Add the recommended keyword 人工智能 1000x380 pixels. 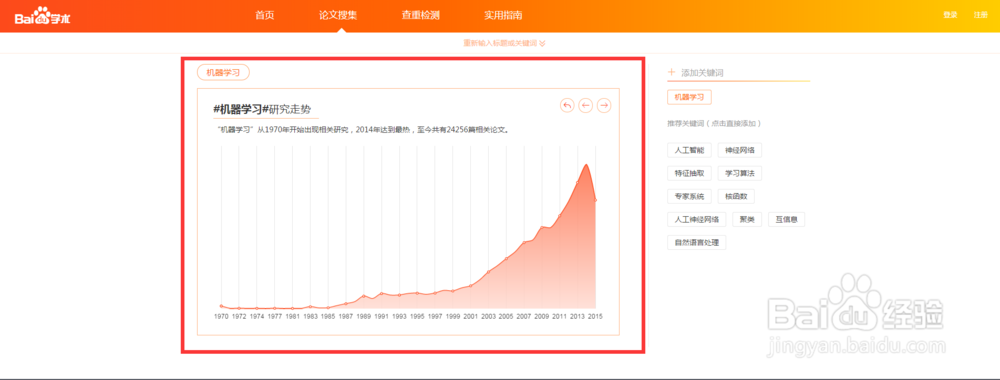(689, 150)
